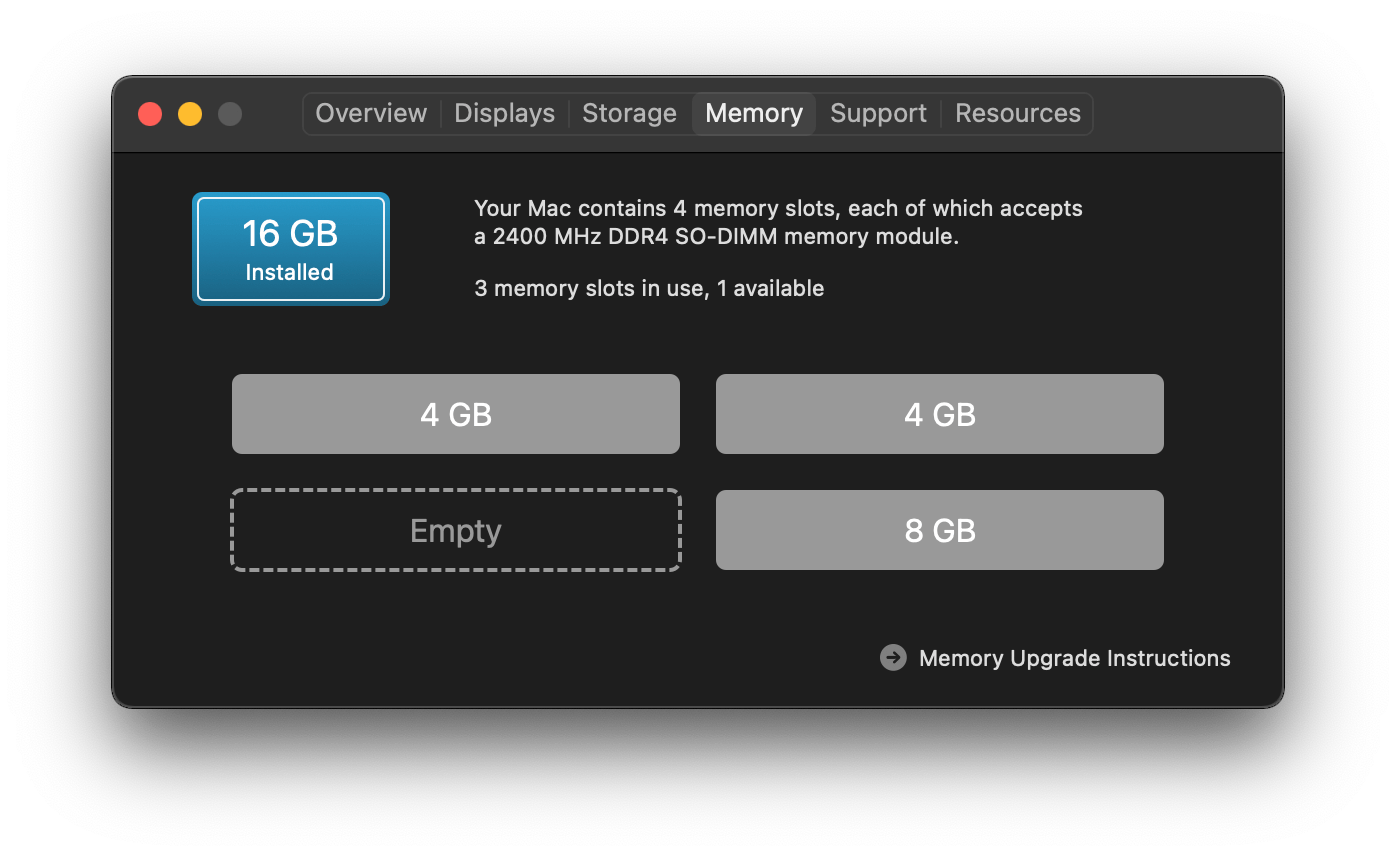
Task: Click the 16 GB Installed memory badge
Action: 291,249
